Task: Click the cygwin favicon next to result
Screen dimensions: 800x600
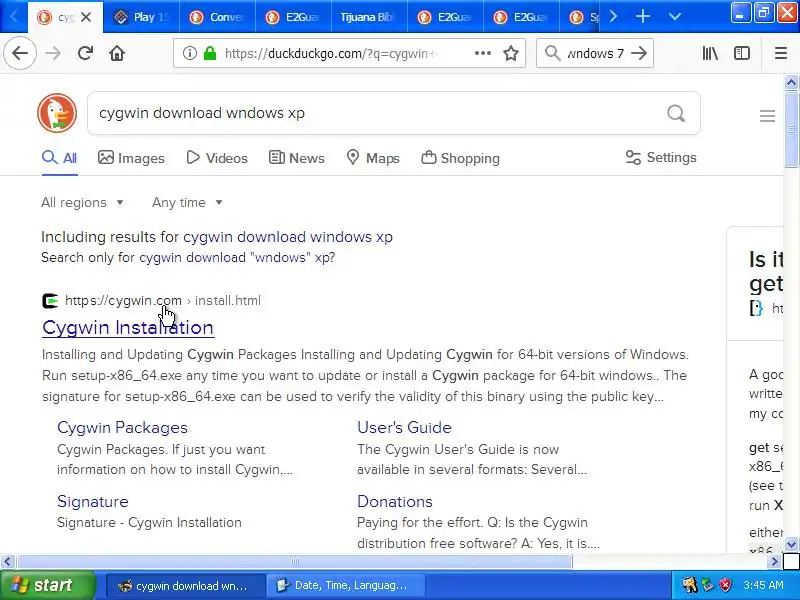Action: coord(50,301)
